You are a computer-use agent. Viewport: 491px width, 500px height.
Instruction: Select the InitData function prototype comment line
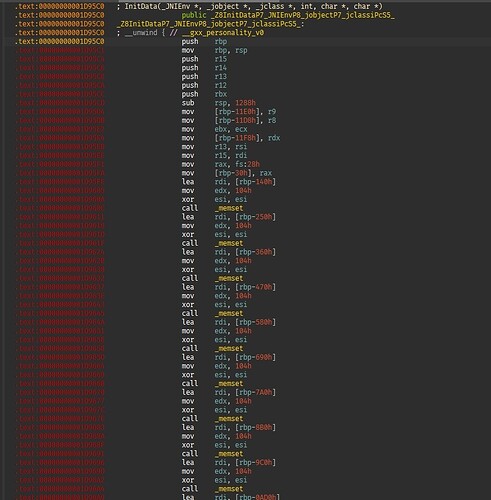point(250,6)
